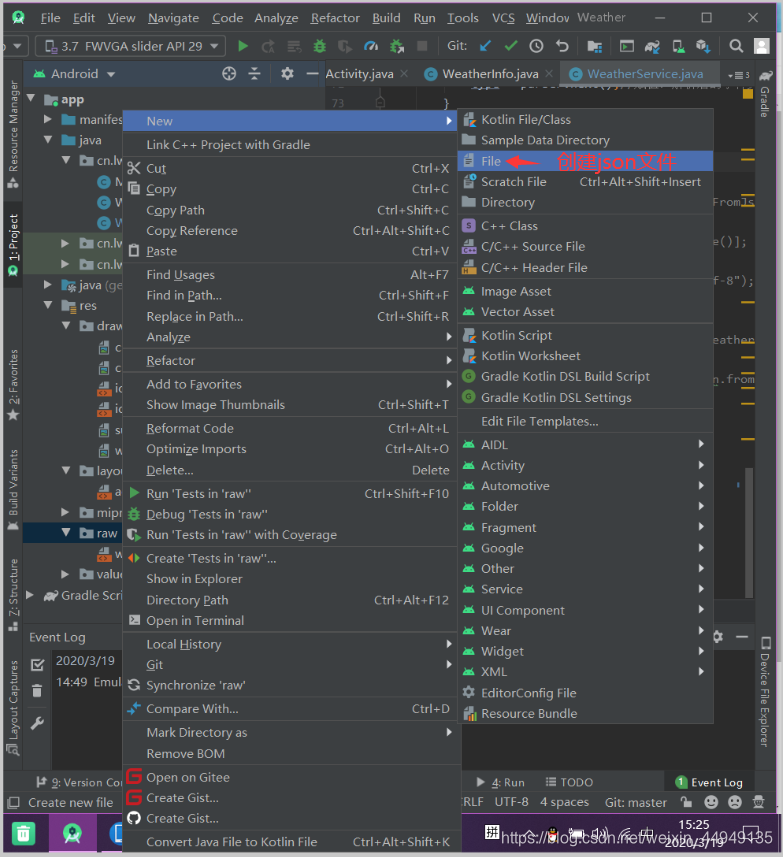Collapse the res folder
The image size is (783, 857).
(48, 305)
